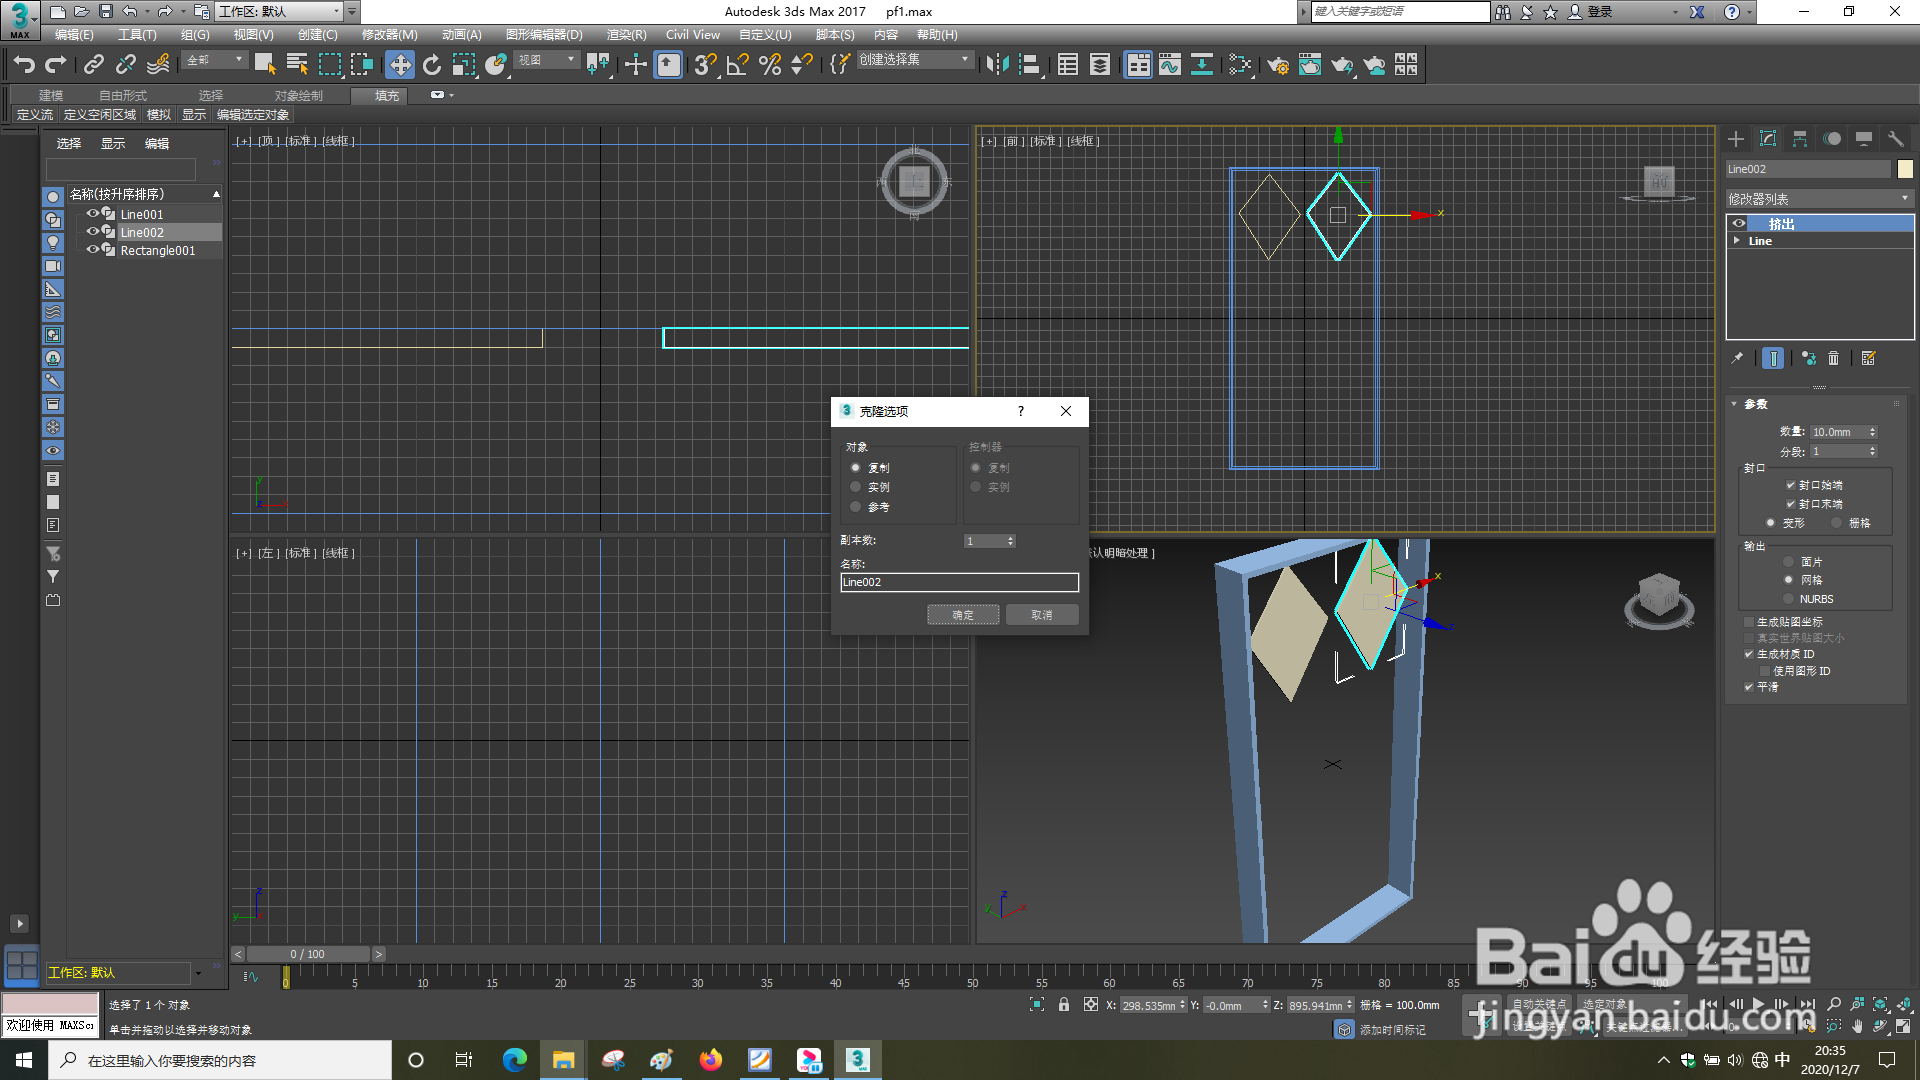Screen dimensions: 1920x1082
Task: Toggle 封口始端 checkbox
Action: pyautogui.click(x=1791, y=485)
